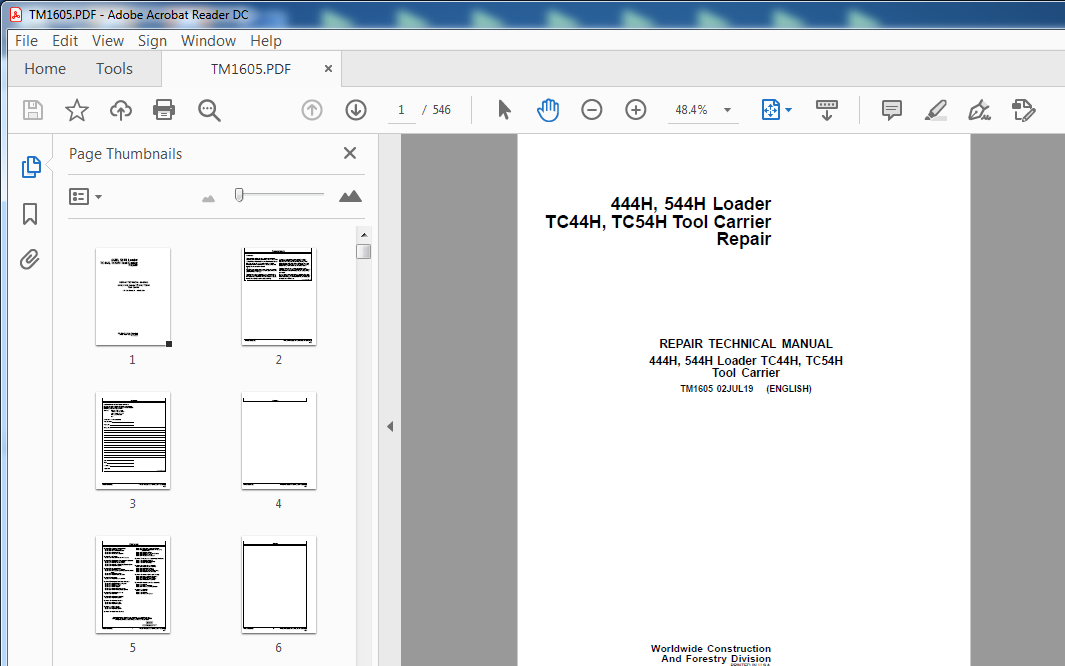Select page 5 thumbnail

click(132, 585)
